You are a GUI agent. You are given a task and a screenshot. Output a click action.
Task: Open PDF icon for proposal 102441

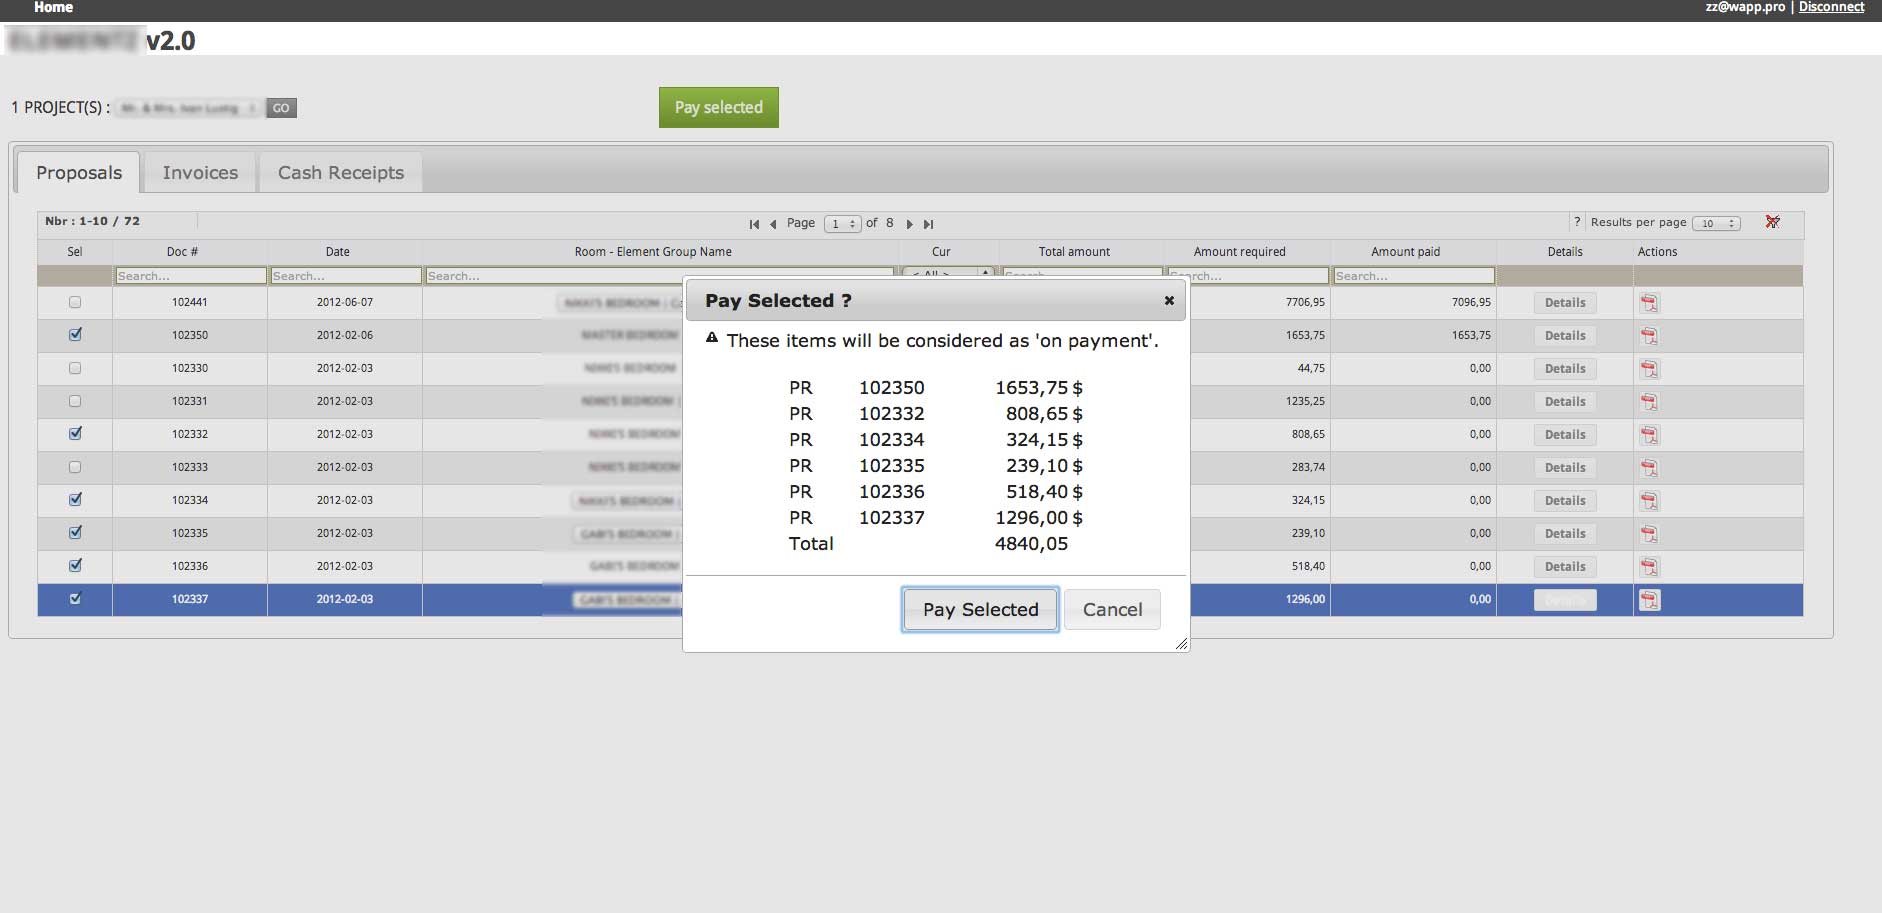click(1649, 302)
